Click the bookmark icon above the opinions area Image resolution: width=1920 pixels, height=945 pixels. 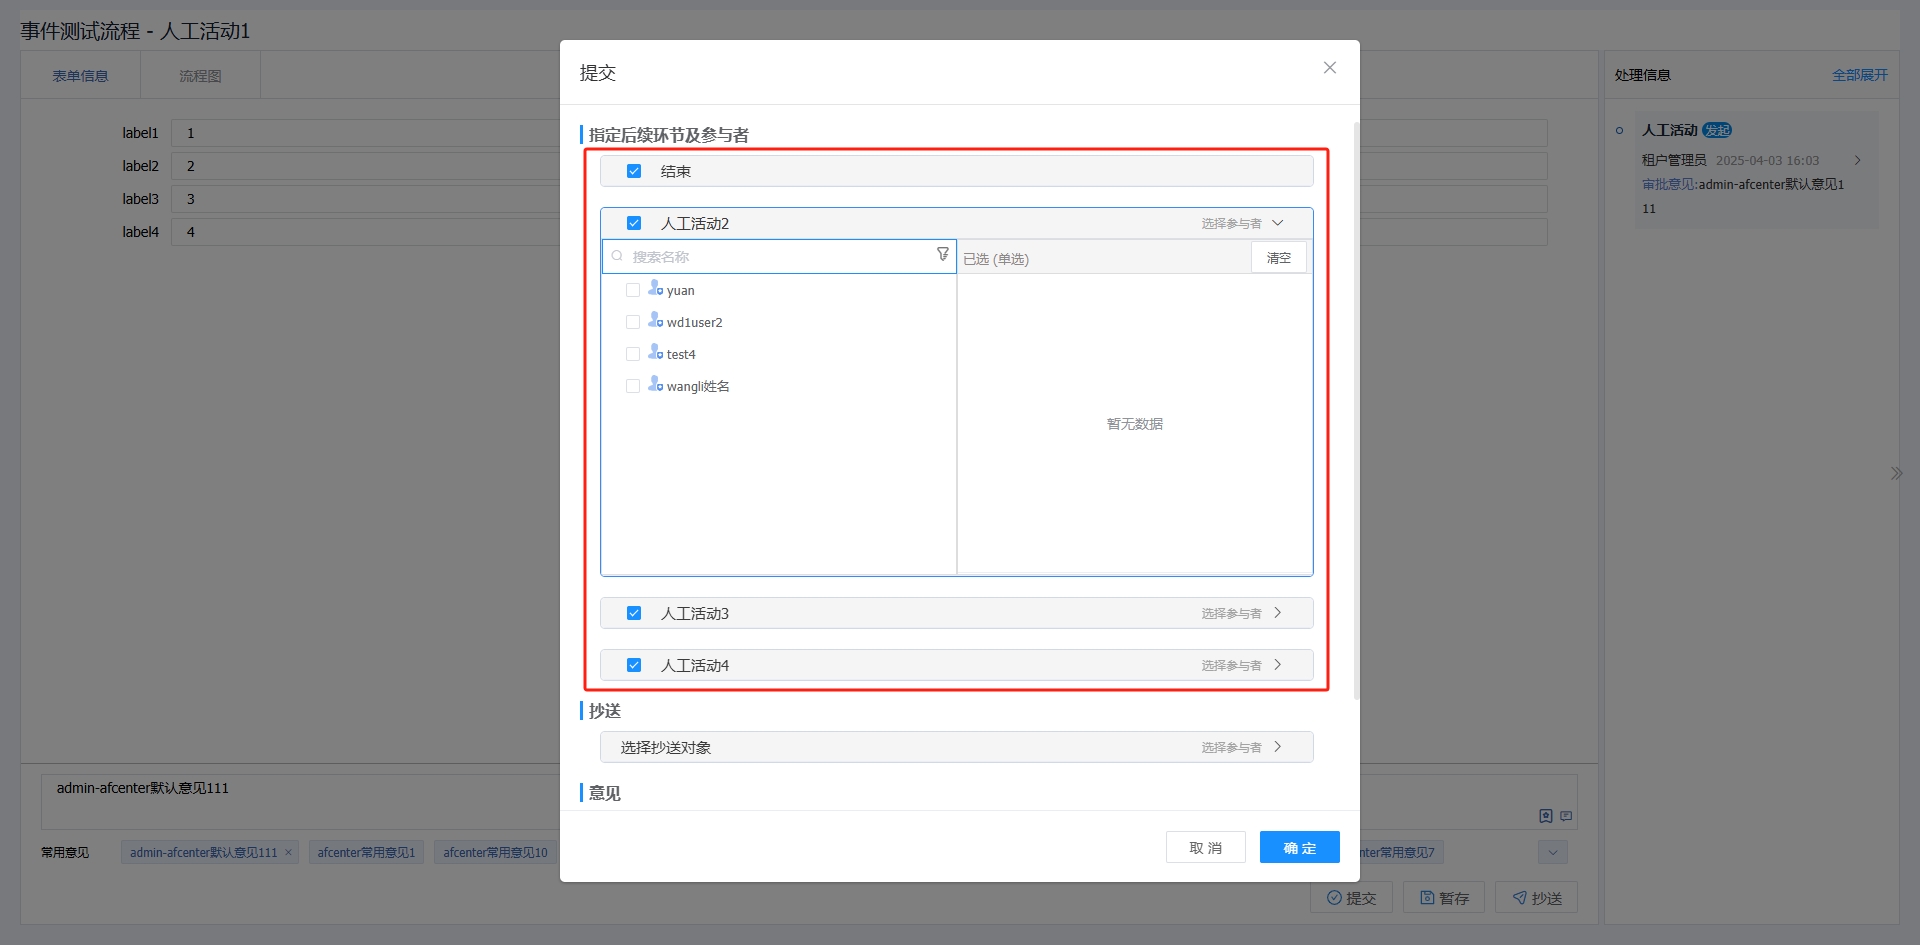[1545, 815]
